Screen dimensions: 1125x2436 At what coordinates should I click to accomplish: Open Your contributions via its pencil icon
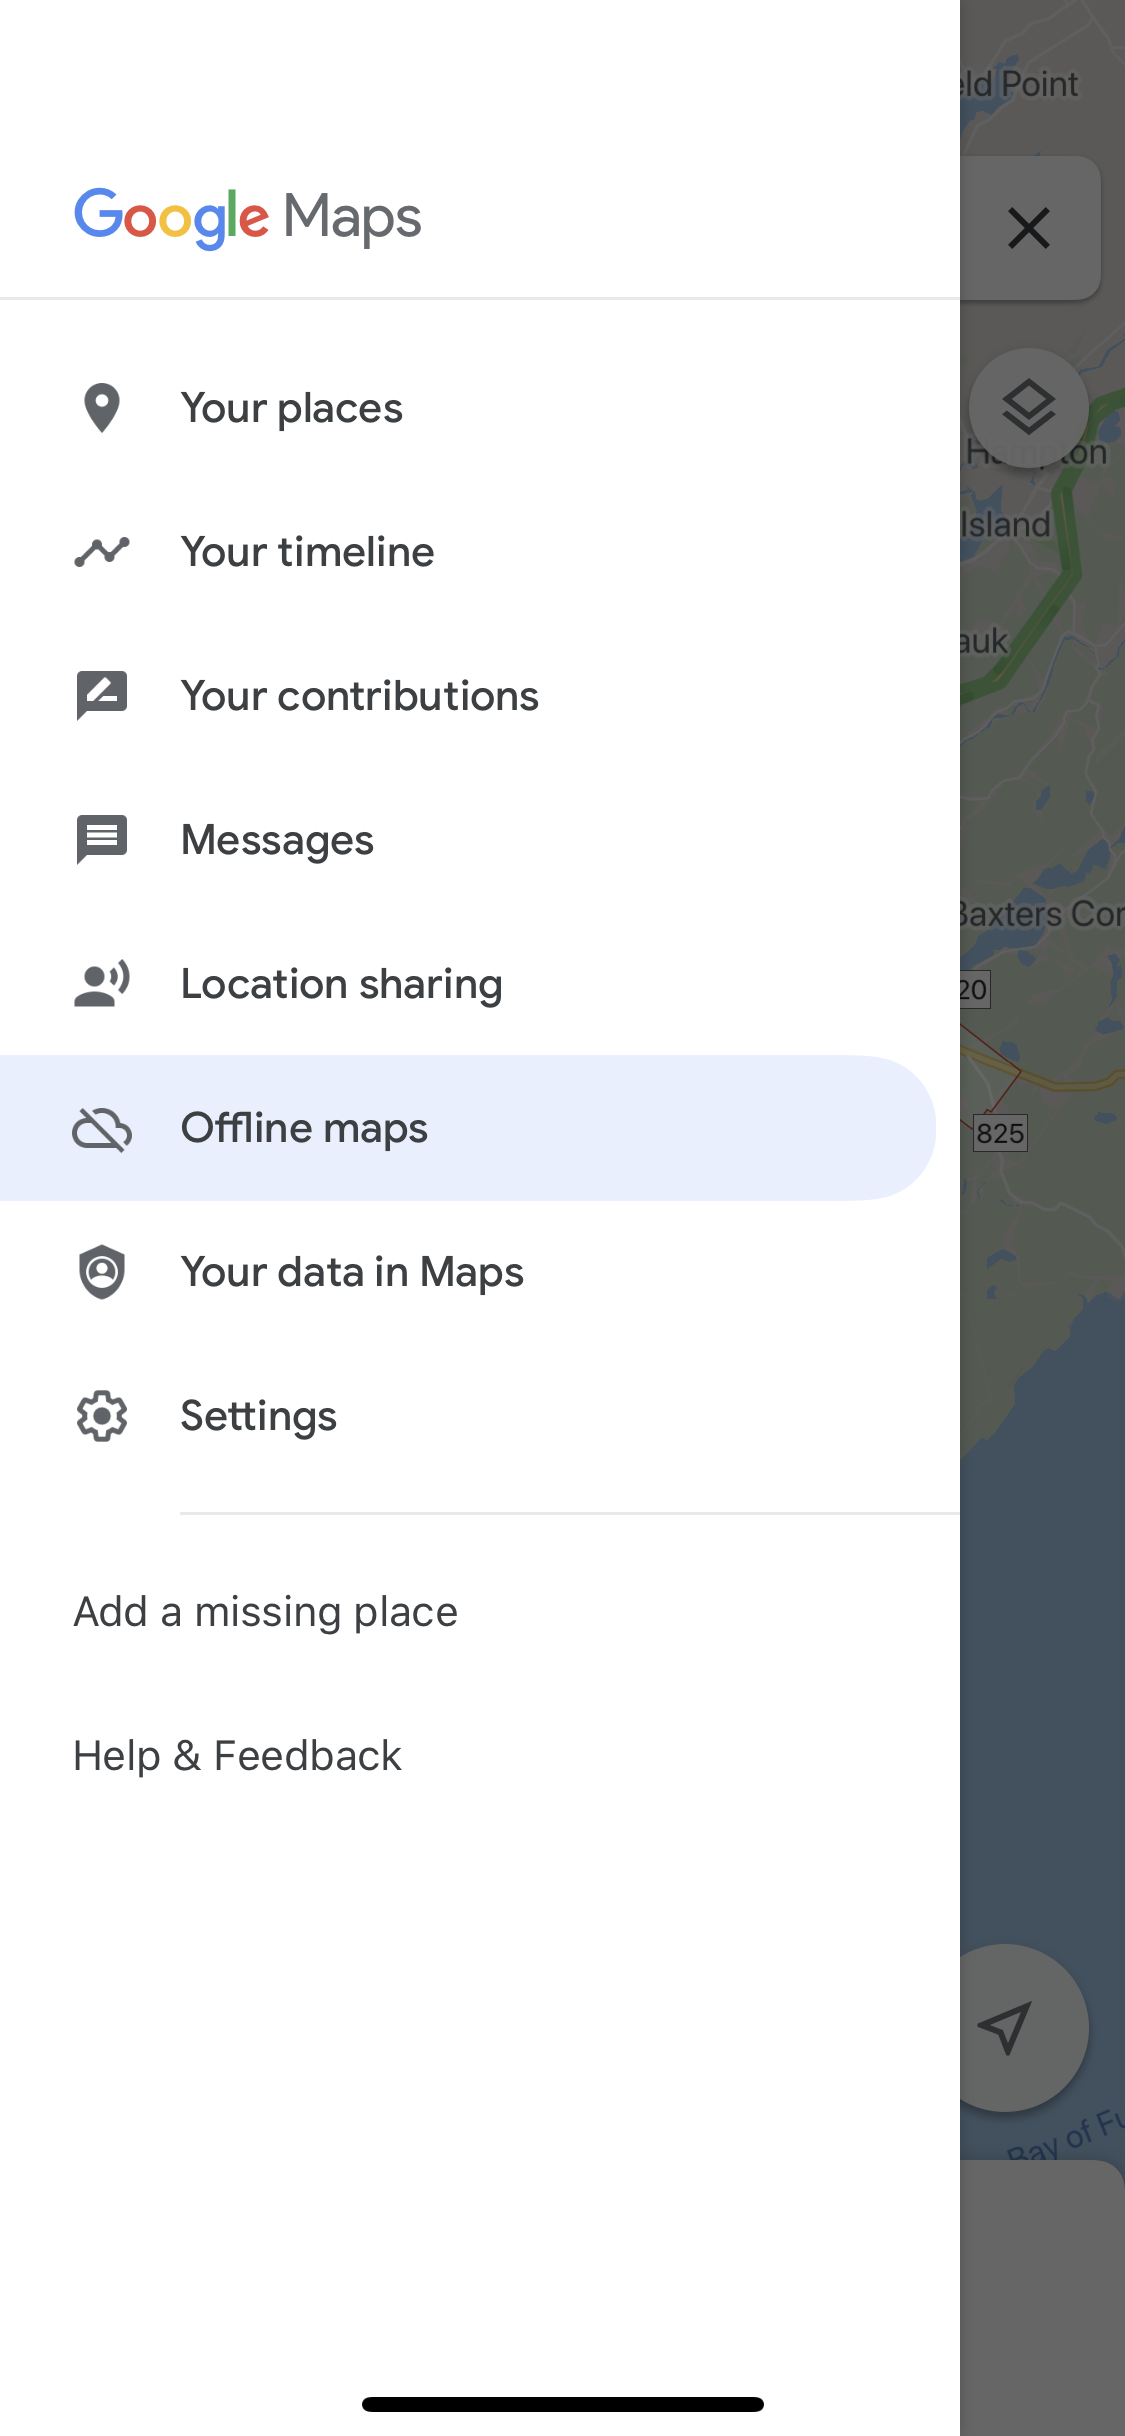[101, 695]
